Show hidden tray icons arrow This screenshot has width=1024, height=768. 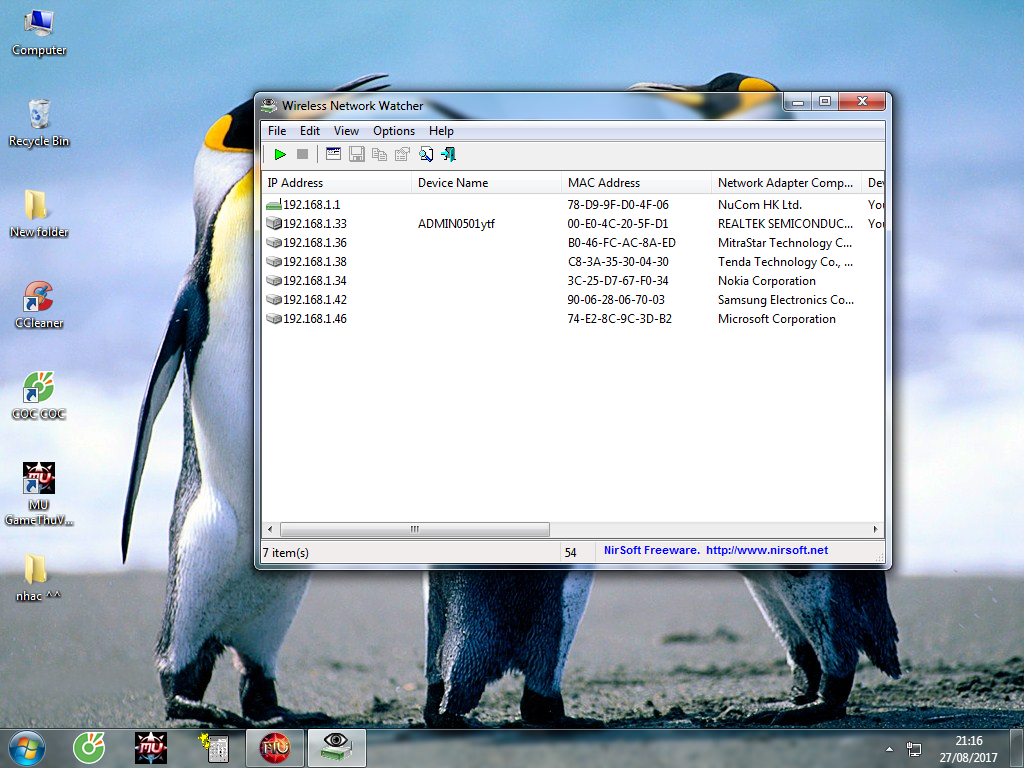click(889, 749)
